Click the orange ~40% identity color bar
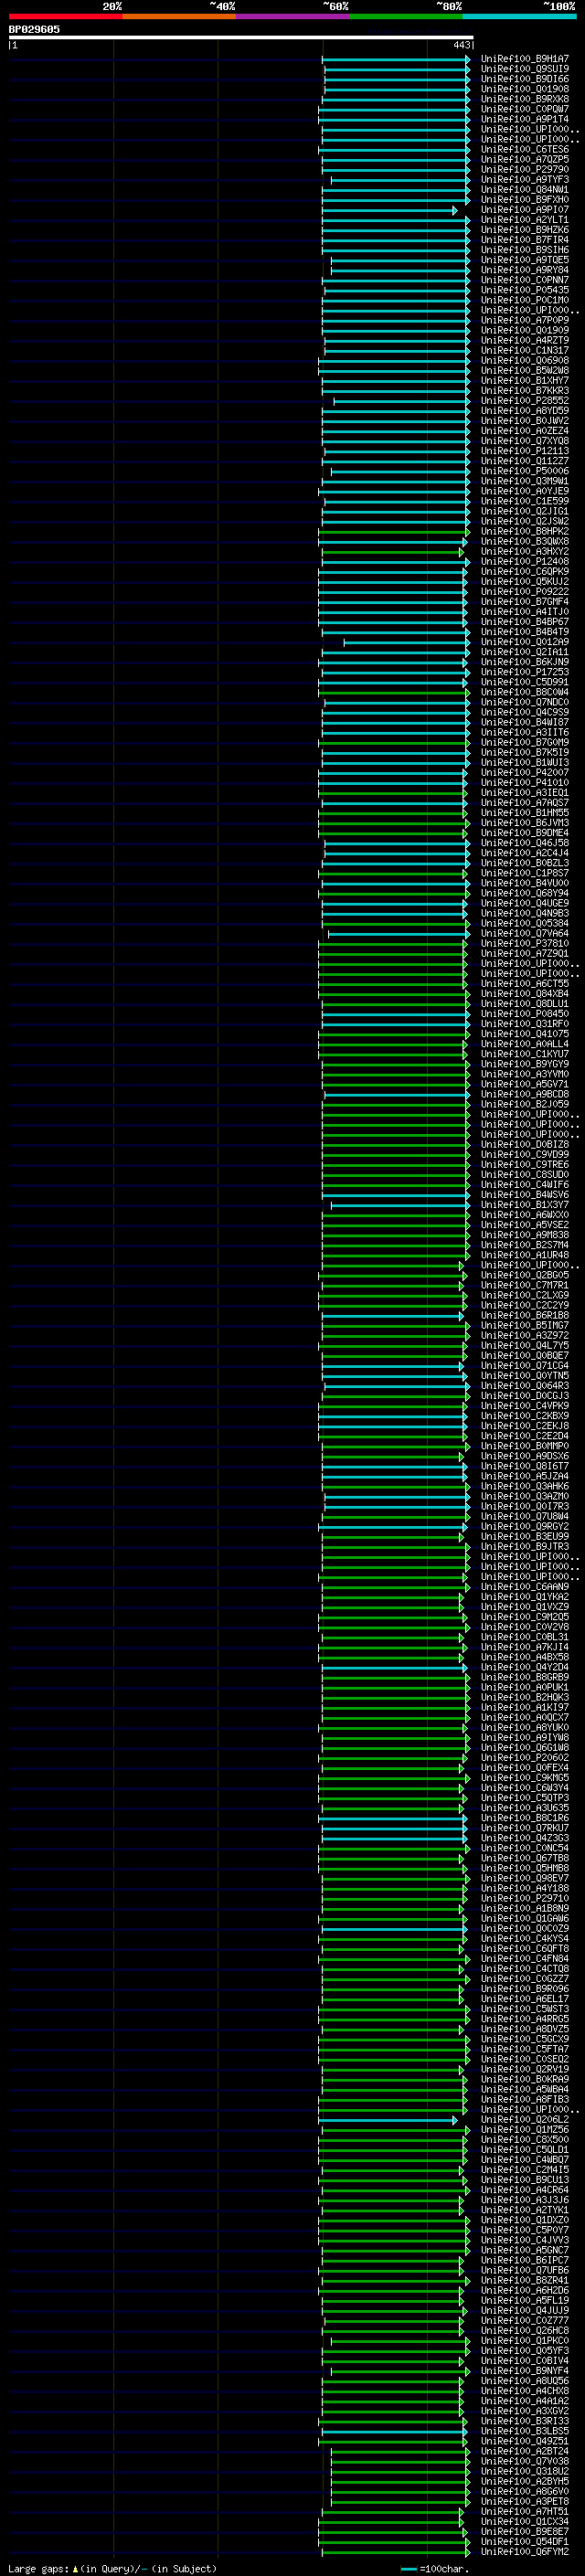This screenshot has width=585, height=2576. point(179,16)
